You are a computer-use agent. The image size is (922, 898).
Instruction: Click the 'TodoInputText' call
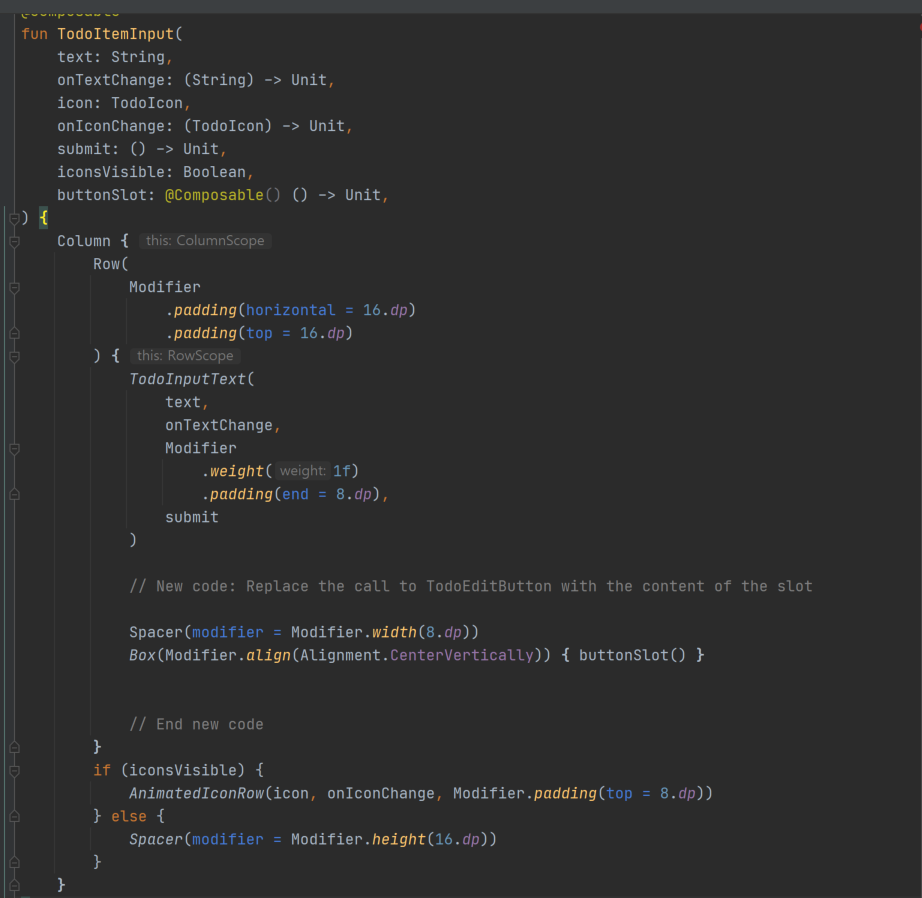[x=188, y=379]
